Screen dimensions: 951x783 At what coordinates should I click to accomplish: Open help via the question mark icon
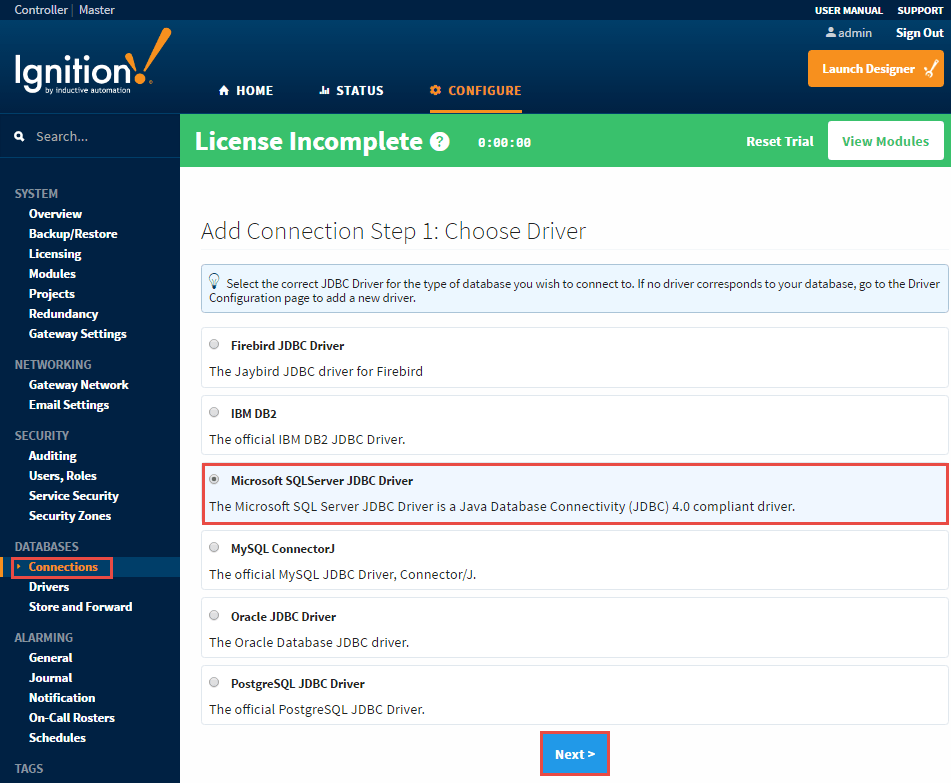pos(439,141)
